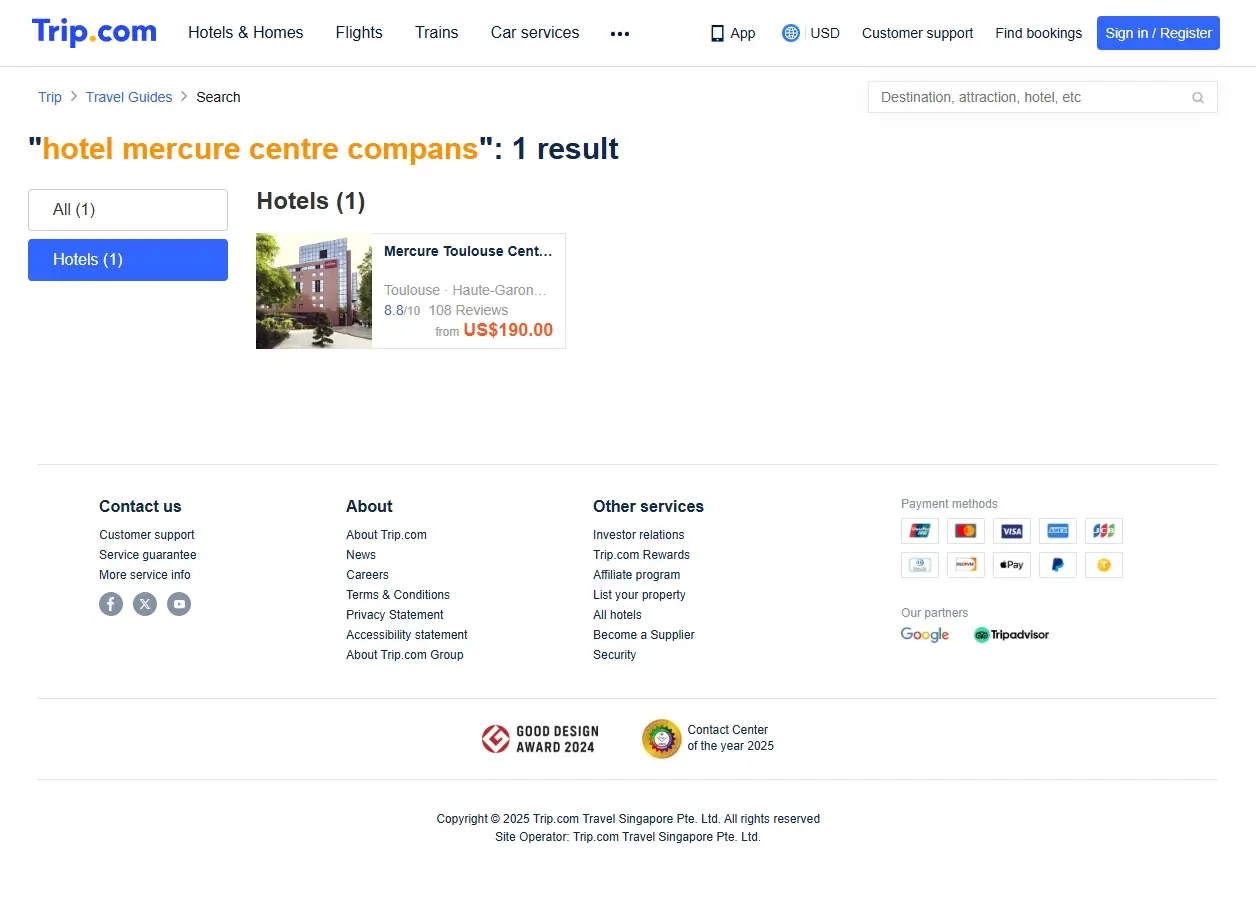Open Find bookings link
This screenshot has width=1256, height=921.
pyautogui.click(x=1038, y=33)
